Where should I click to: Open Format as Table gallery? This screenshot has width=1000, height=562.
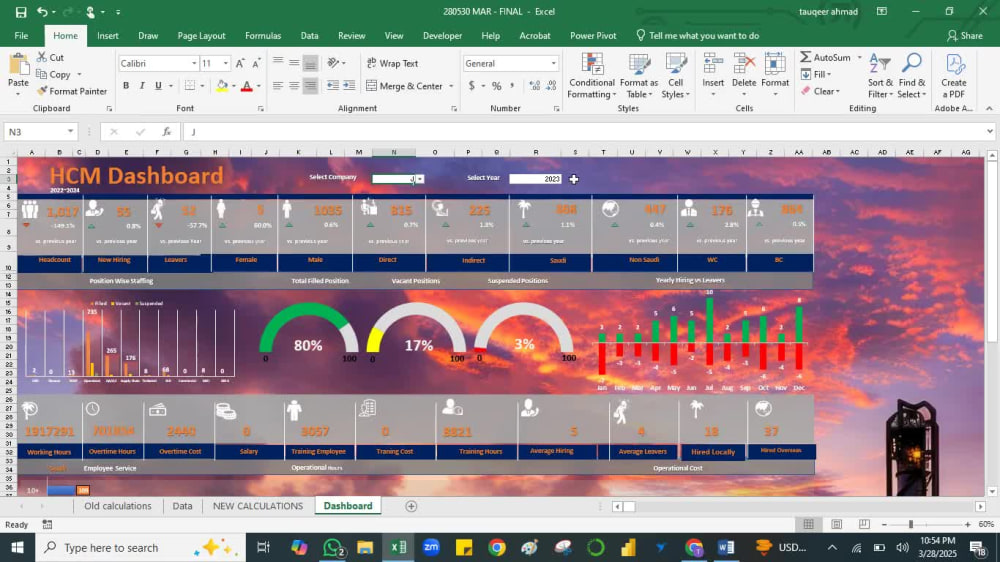tap(638, 76)
